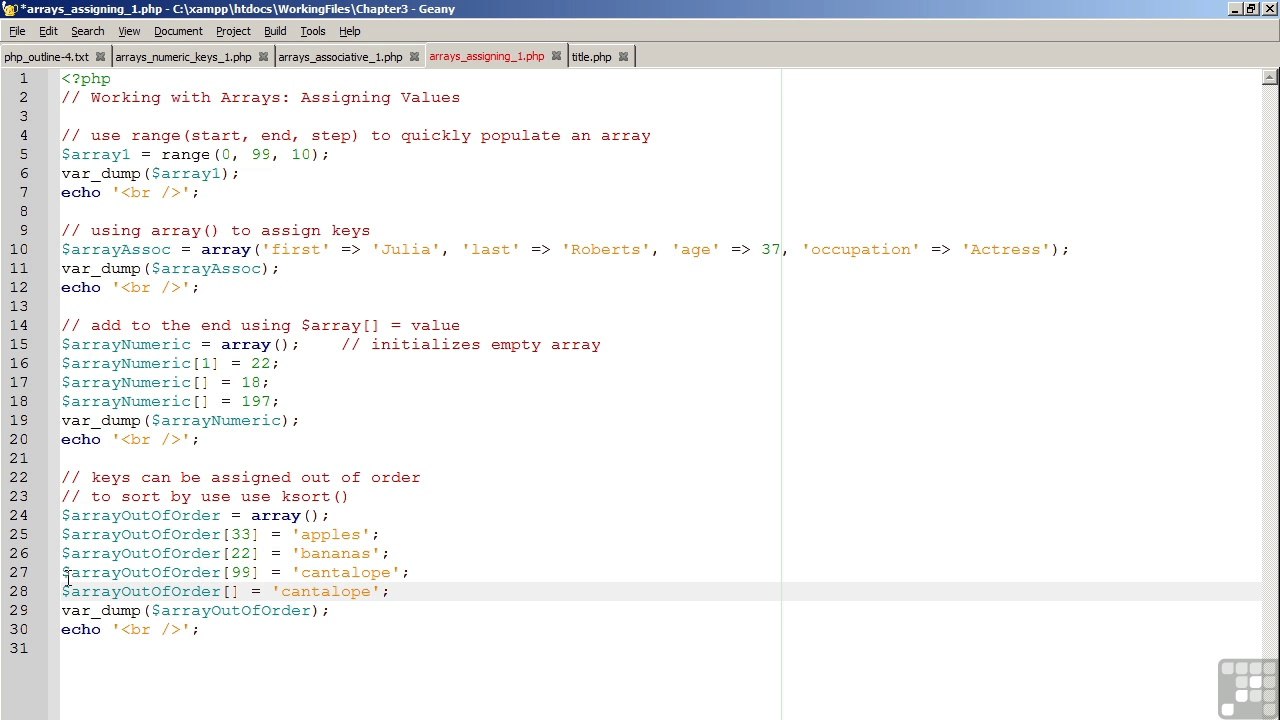Switch to the arrays_numeric_keys_1.php tab
Screen dimensions: 1280x720
[x=183, y=57]
